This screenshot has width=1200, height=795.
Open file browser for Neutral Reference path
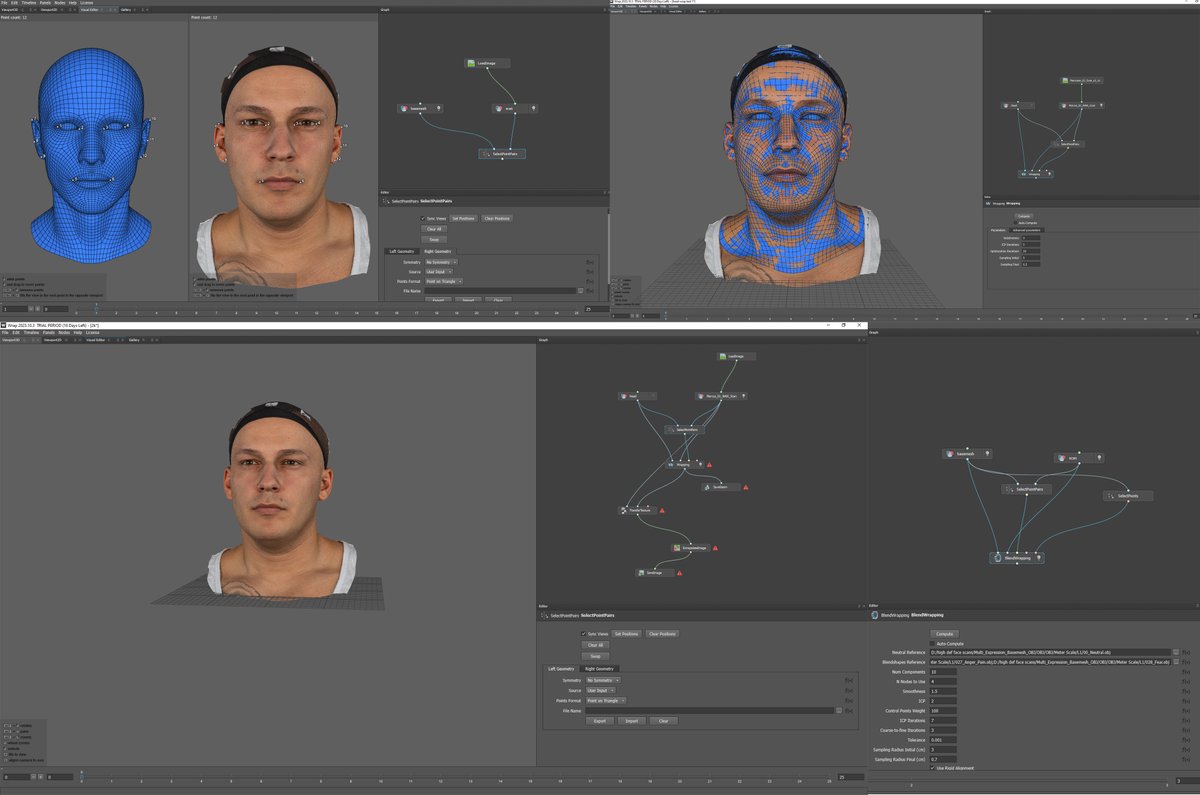[1176, 652]
